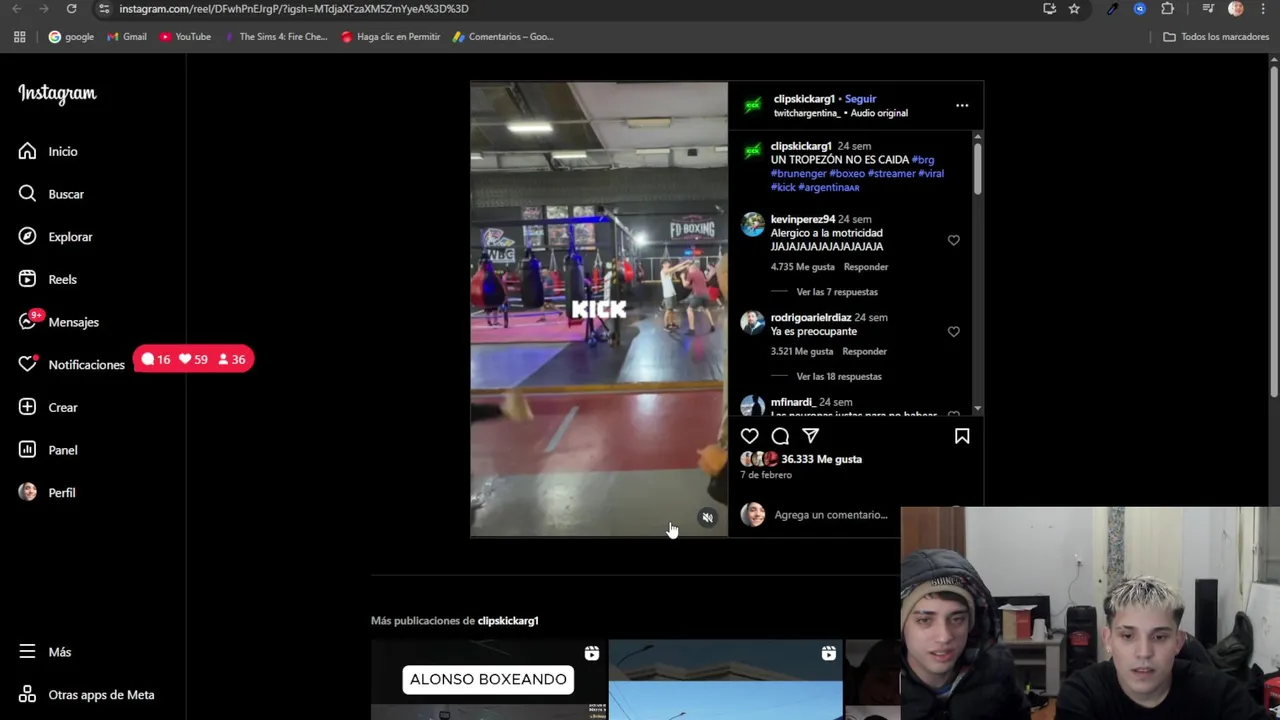The width and height of the screenshot is (1280, 720).
Task: Open Chrome profile avatar
Action: point(1236,9)
